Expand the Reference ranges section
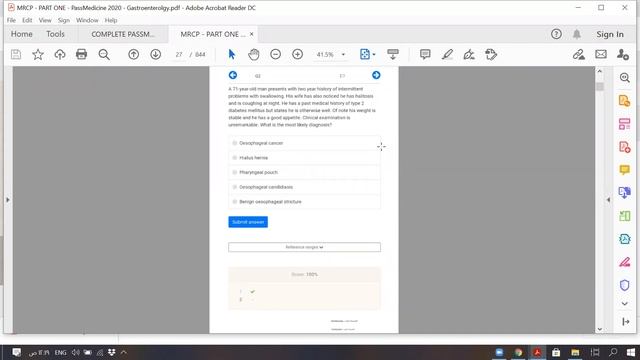 click(304, 247)
